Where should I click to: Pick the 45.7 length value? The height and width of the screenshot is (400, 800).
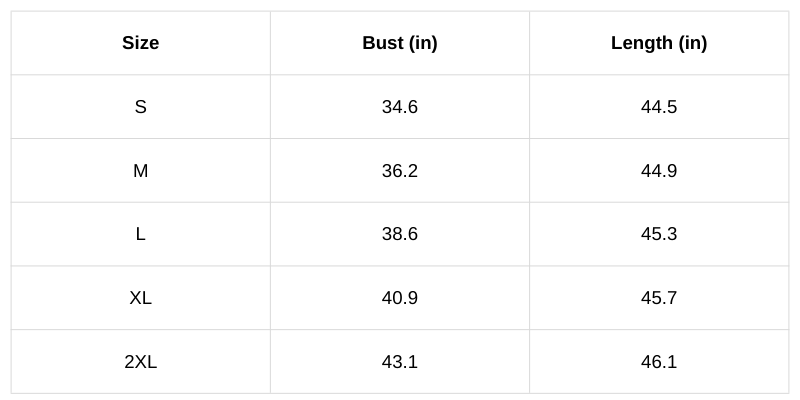pos(659,298)
